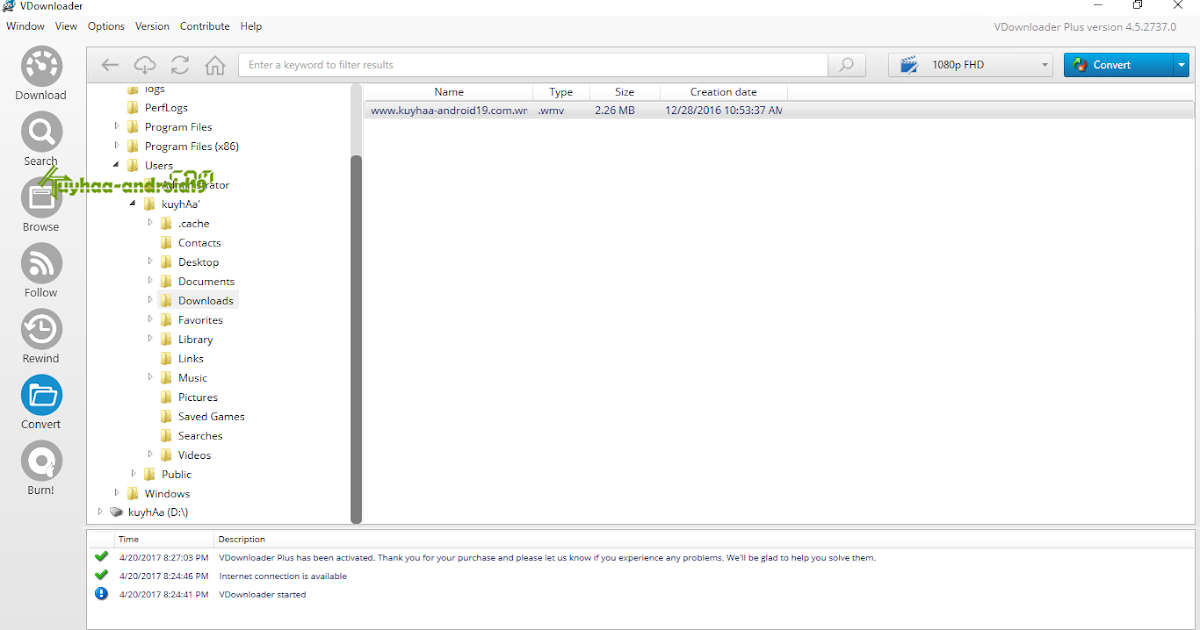The height and width of the screenshot is (630, 1200).
Task: Click the cloud download toolbar icon
Action: click(x=145, y=65)
